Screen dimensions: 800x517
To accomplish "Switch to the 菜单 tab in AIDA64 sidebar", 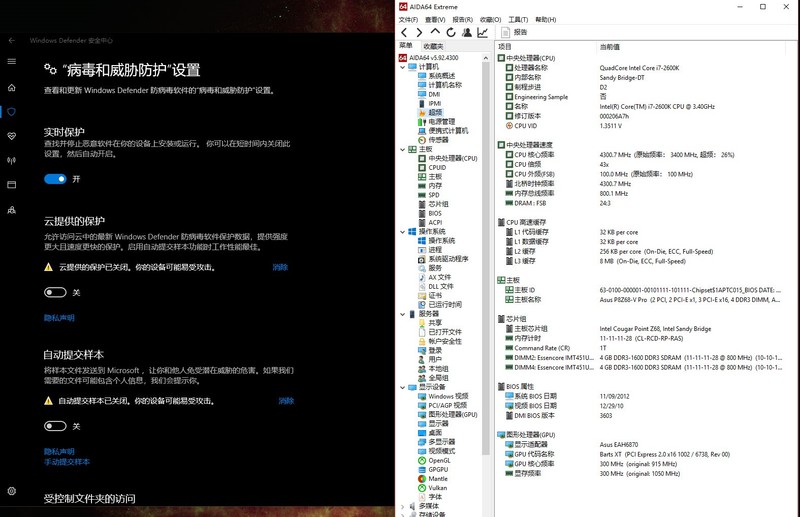I will [406, 45].
